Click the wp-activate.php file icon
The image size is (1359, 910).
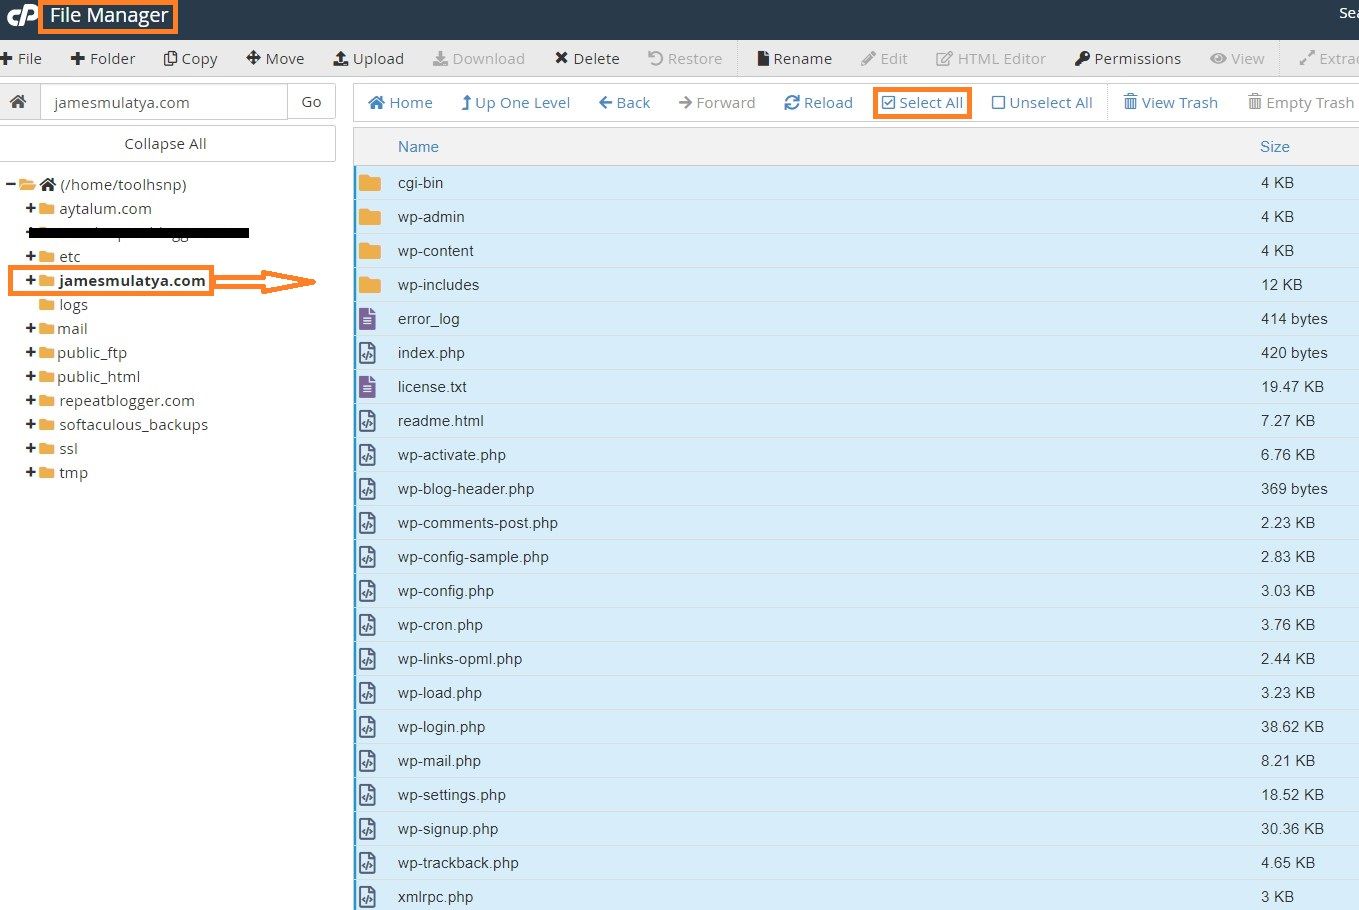pos(368,455)
